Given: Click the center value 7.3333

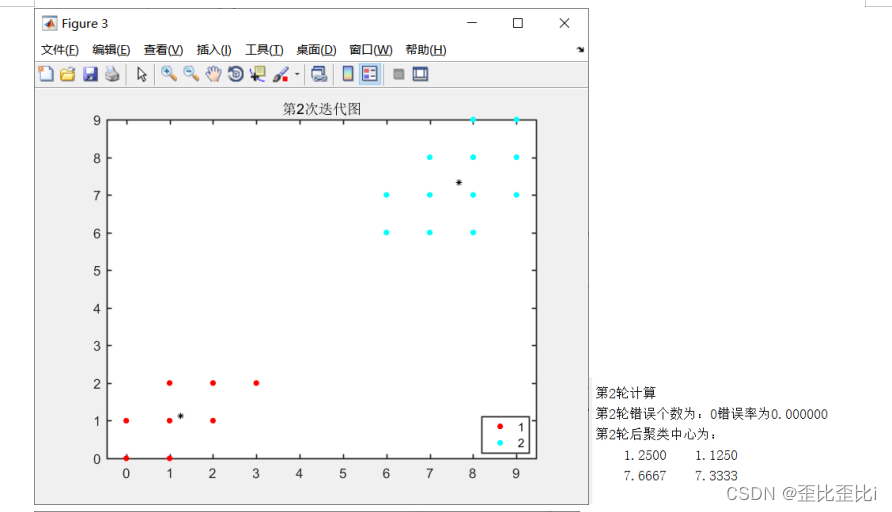Looking at the screenshot, I should coord(716,476).
